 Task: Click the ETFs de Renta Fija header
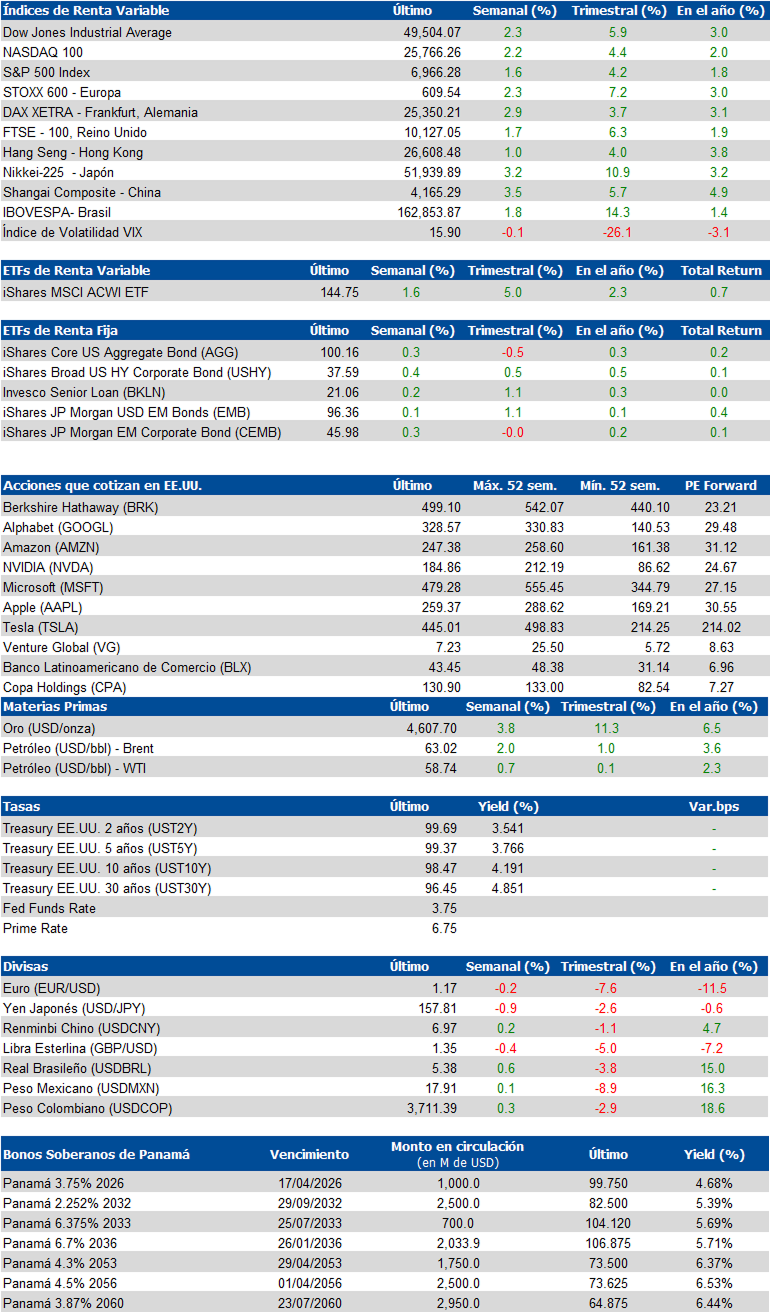(x=62, y=330)
